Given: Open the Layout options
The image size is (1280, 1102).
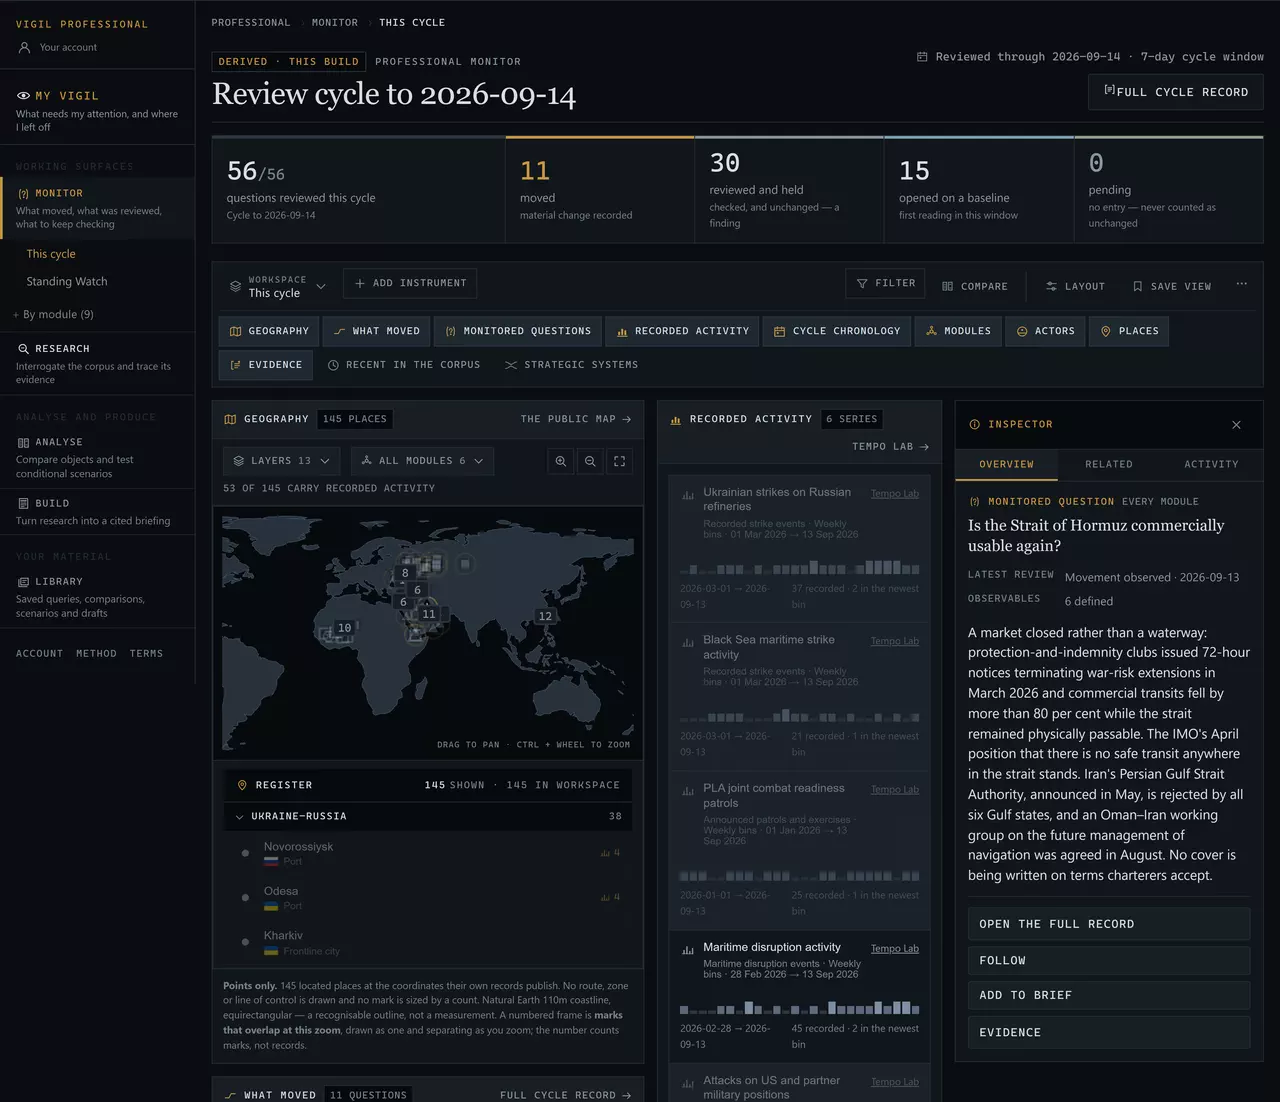Looking at the screenshot, I should pos(1075,286).
